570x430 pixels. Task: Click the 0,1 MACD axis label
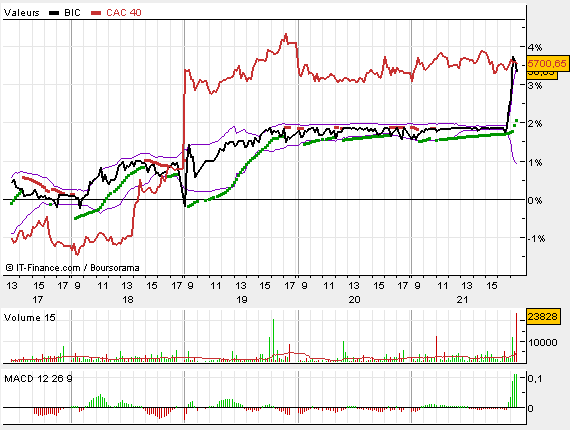[535, 379]
